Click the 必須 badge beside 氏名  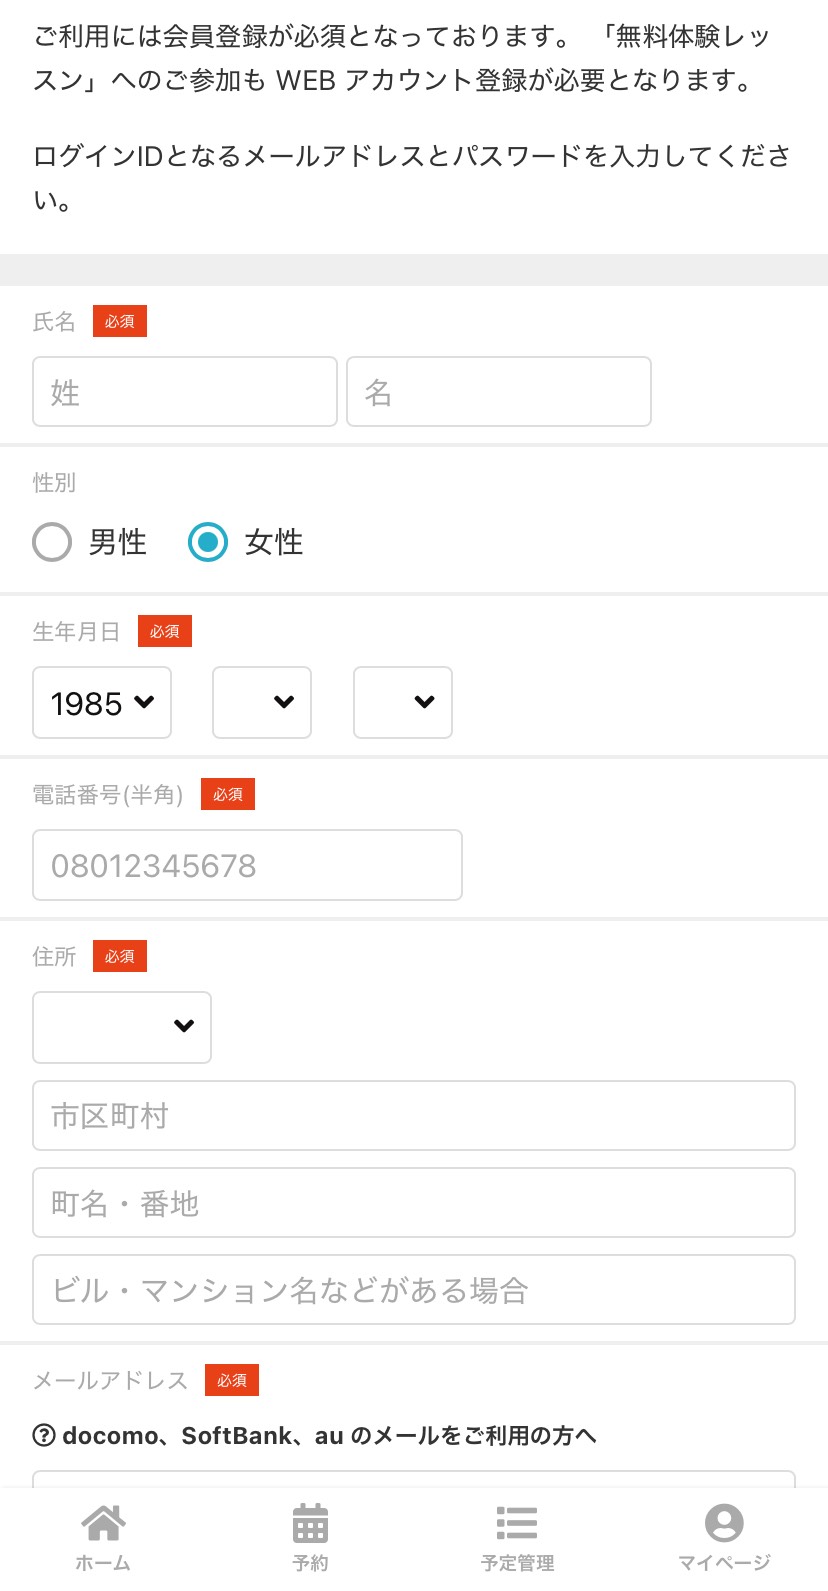point(119,320)
